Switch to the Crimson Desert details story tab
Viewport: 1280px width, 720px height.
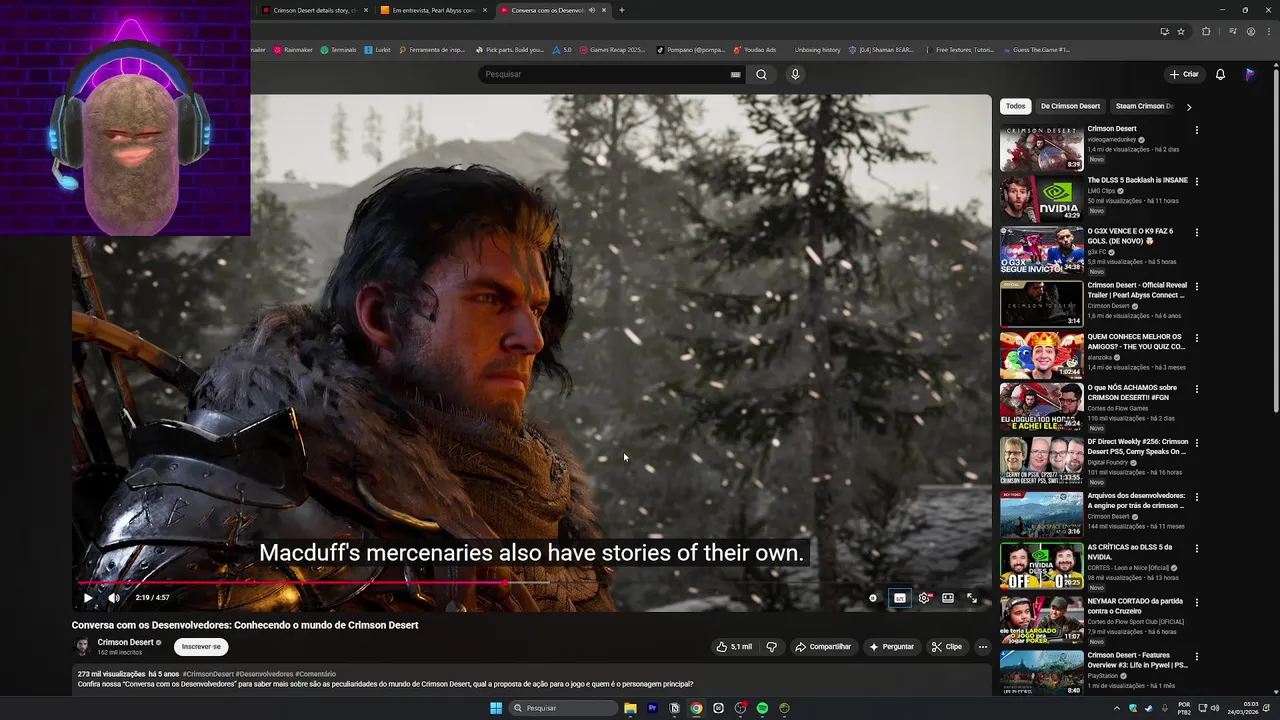click(x=314, y=10)
